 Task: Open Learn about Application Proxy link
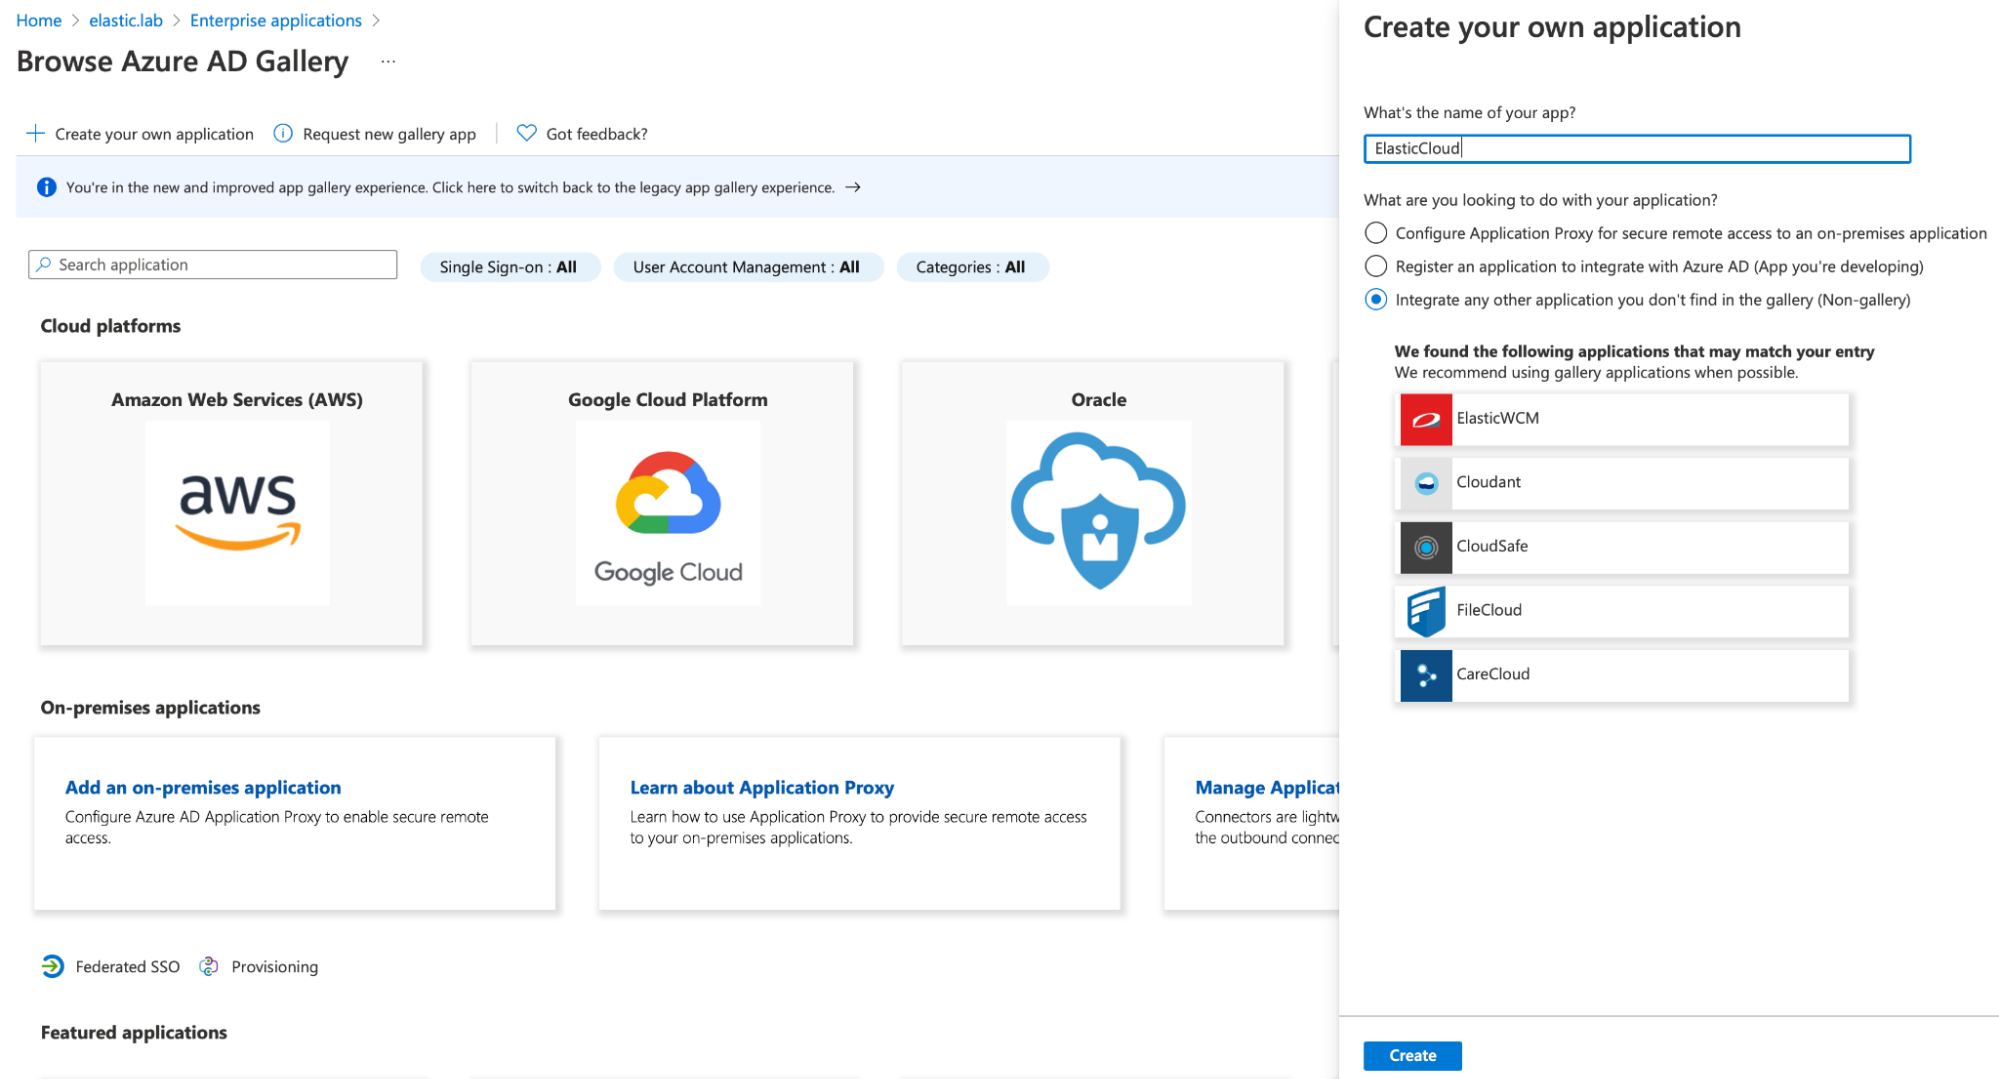tap(761, 787)
